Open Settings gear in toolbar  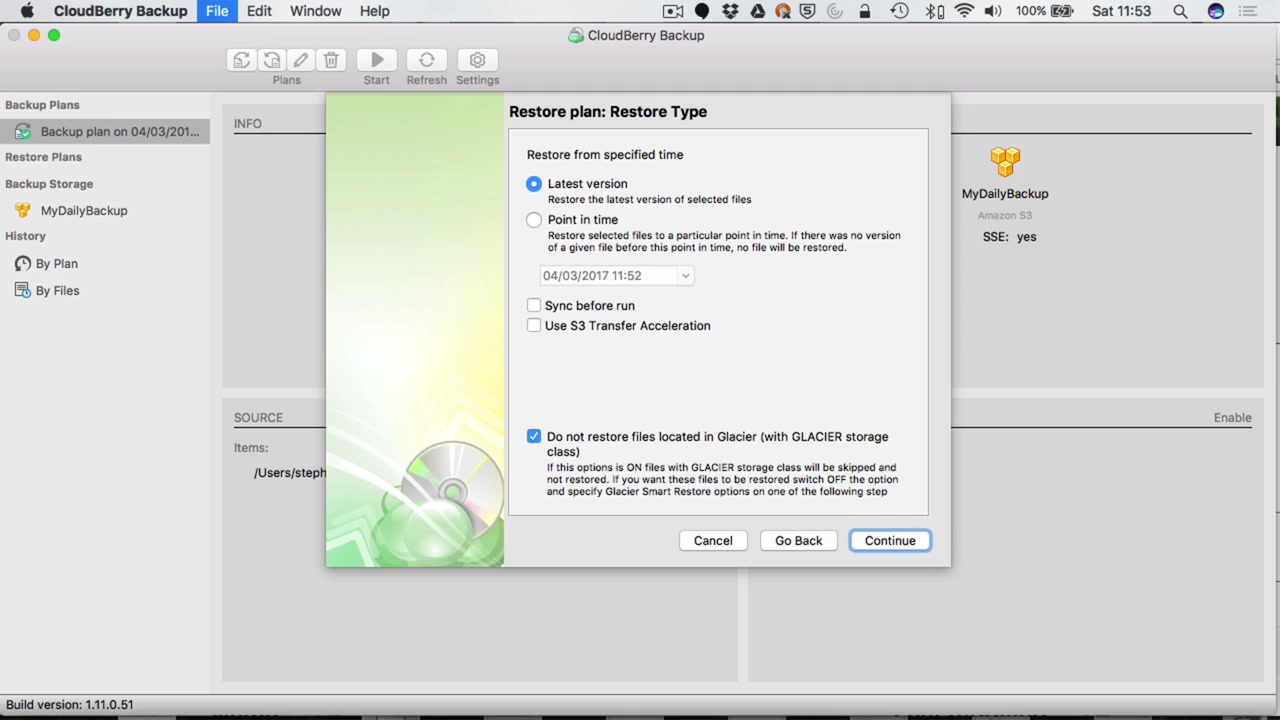click(x=477, y=60)
